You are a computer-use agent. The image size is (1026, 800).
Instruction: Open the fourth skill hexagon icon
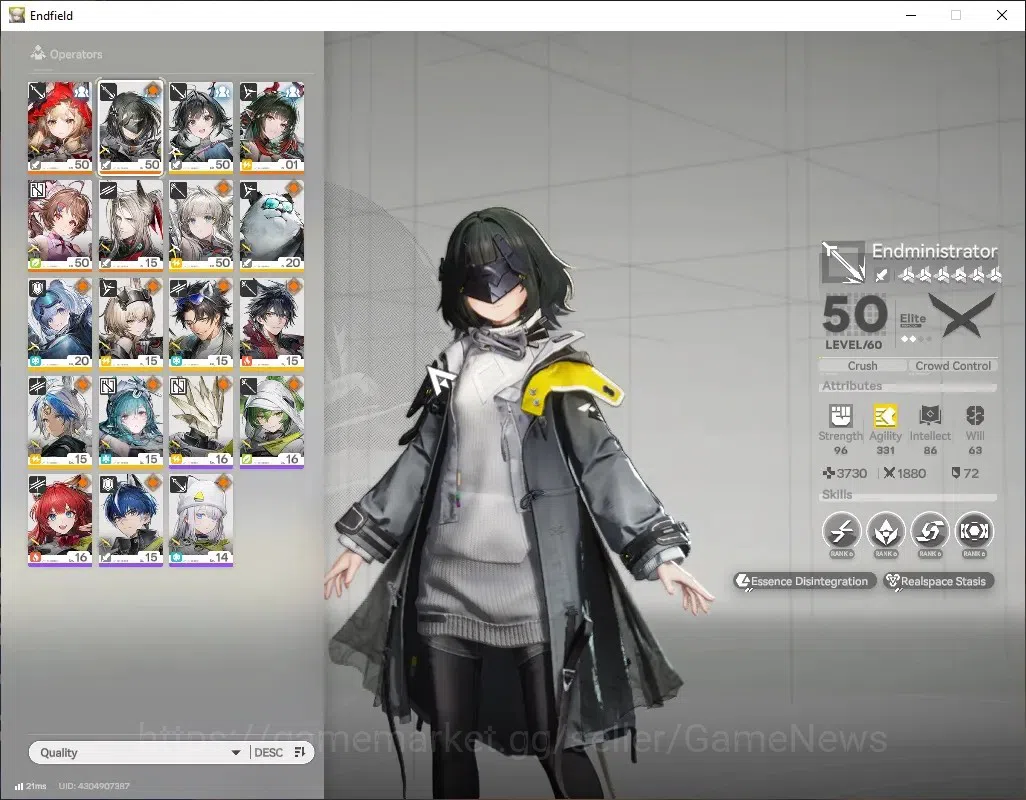[x=974, y=531]
